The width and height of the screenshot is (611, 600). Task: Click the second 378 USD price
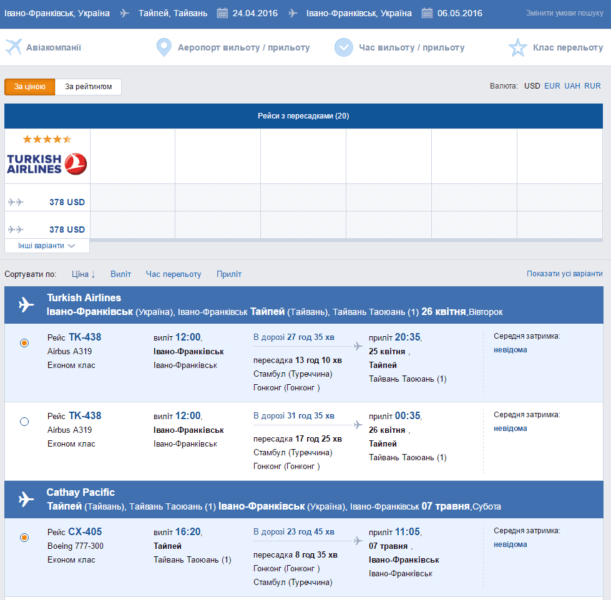point(67,229)
